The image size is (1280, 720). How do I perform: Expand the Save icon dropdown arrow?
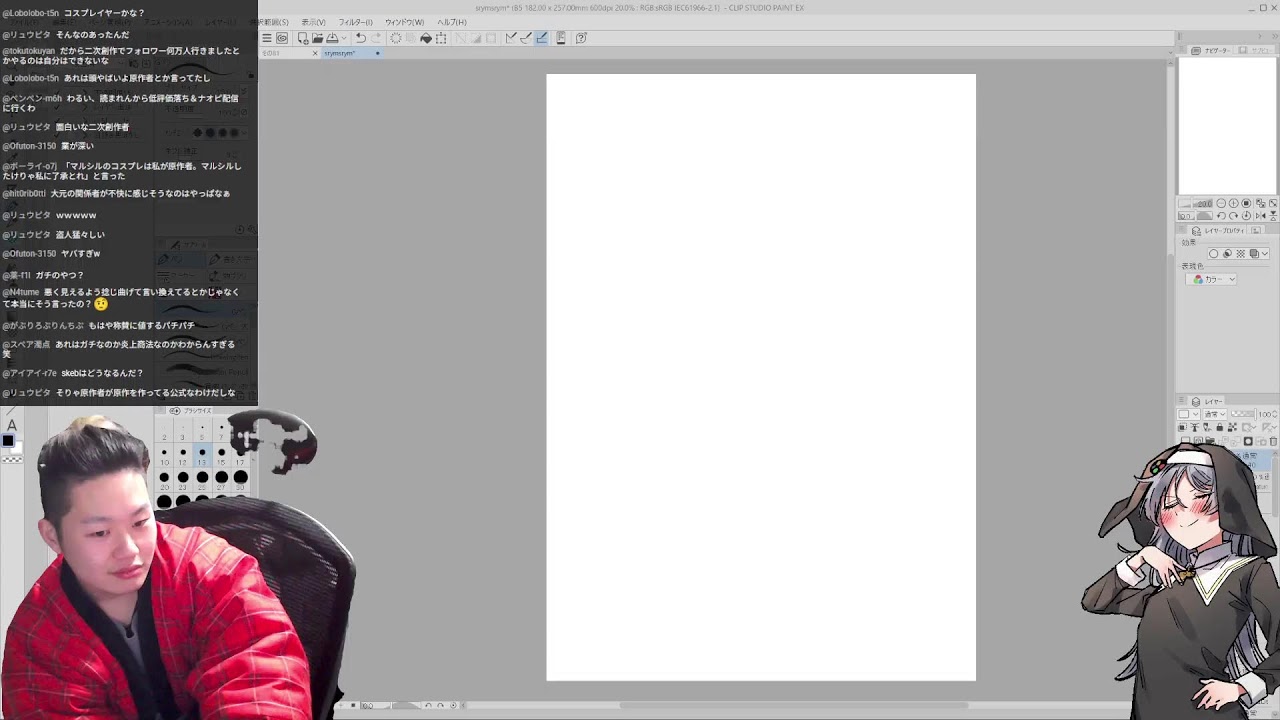pyautogui.click(x=344, y=38)
